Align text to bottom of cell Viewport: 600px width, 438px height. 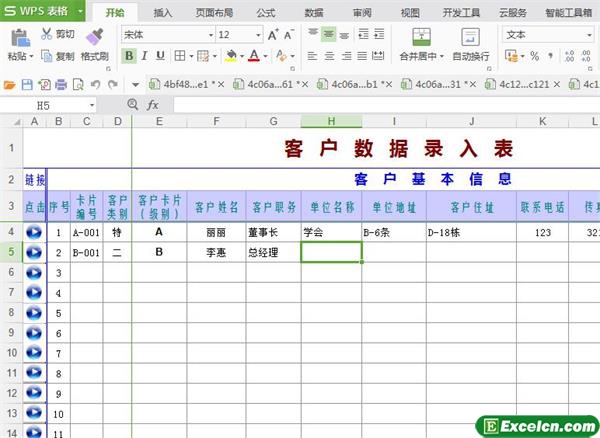point(344,34)
